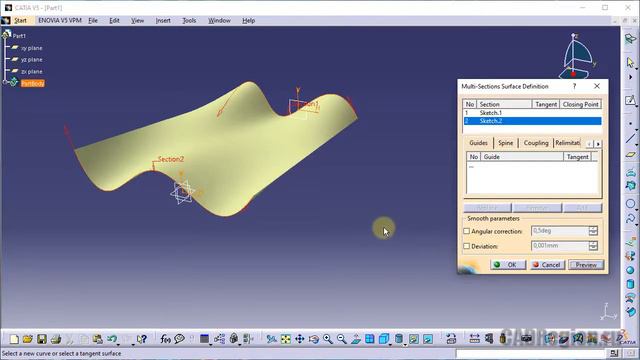Click the Sphere surface icon in right toolbar
Viewport: 640px width, 360px height.
pyautogui.click(x=630, y=270)
